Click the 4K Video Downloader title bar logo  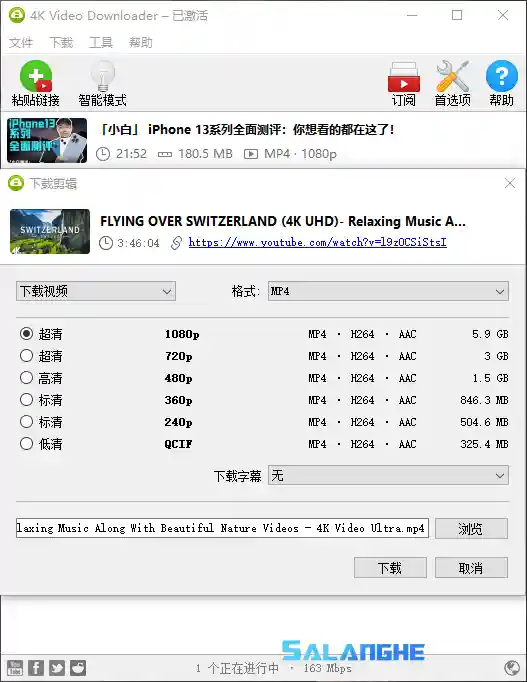coord(17,15)
